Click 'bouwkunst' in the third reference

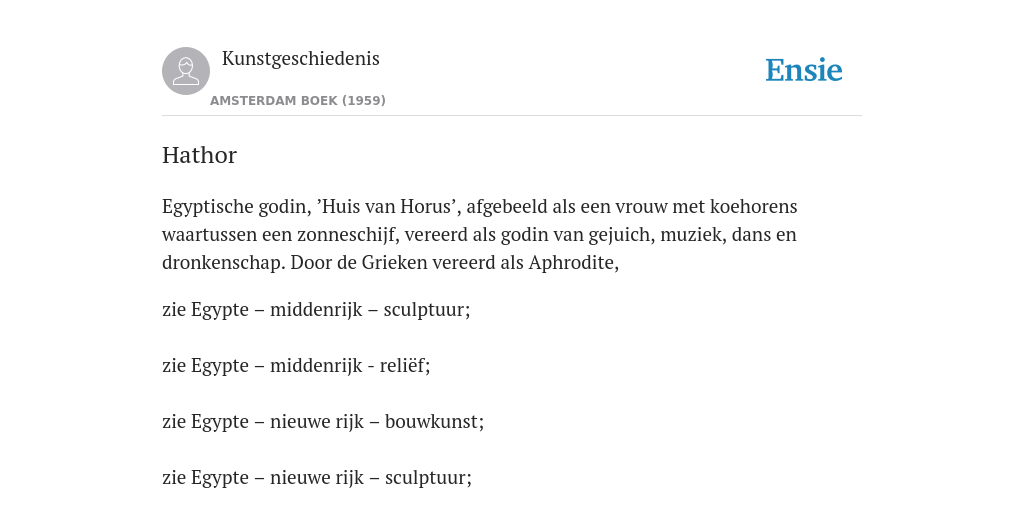click(431, 422)
